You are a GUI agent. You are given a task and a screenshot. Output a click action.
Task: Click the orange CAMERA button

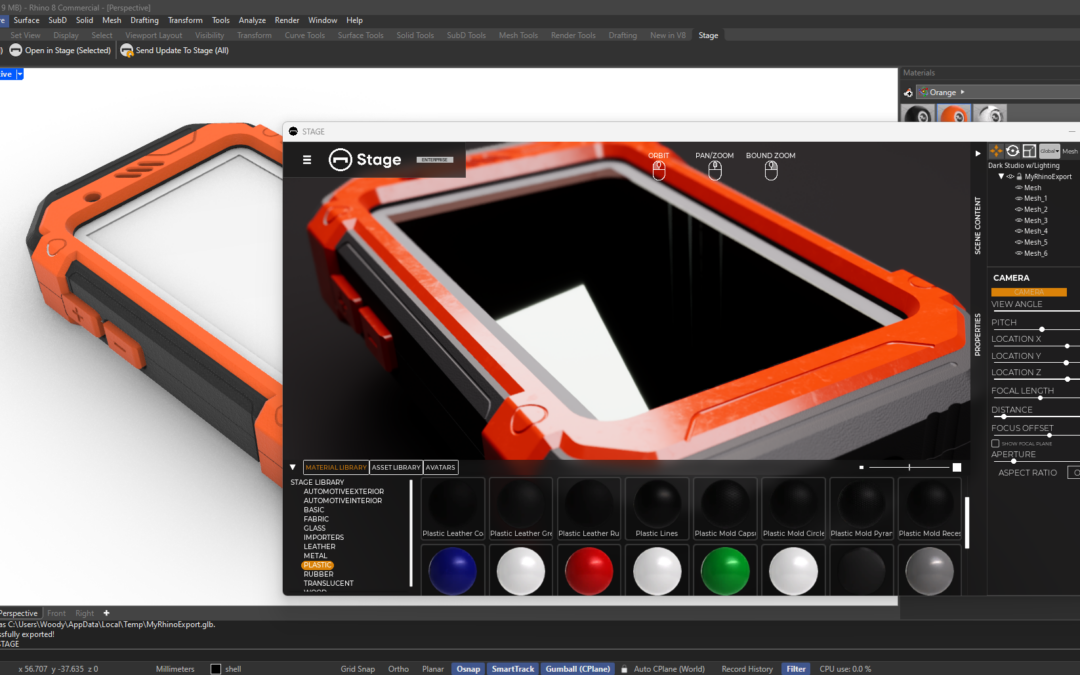pos(1029,292)
